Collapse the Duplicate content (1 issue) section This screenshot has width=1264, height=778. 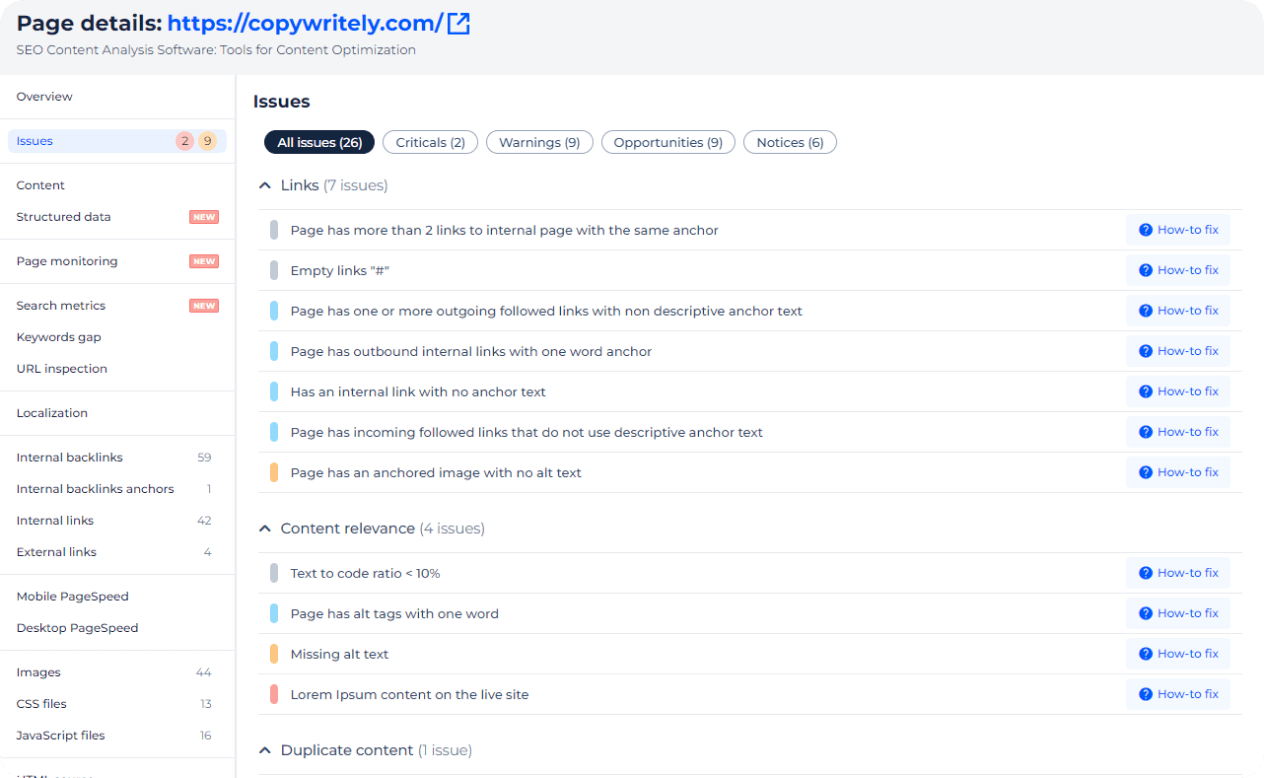click(265, 751)
